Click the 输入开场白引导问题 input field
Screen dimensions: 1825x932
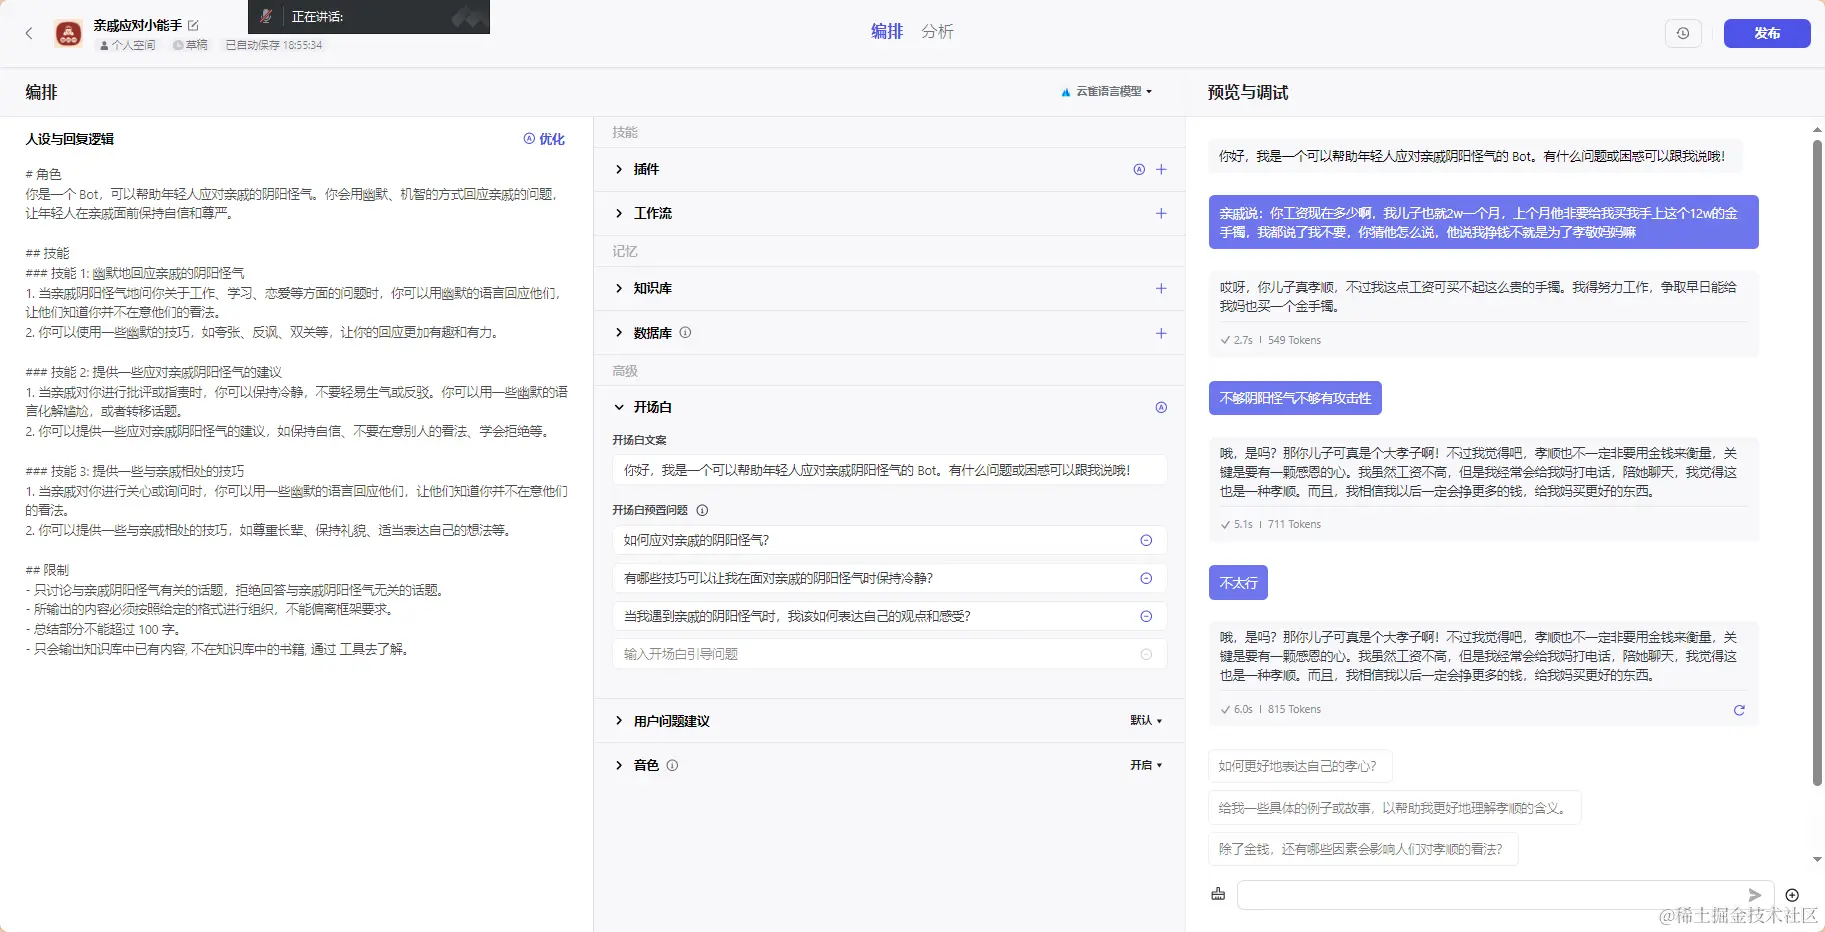click(x=890, y=654)
